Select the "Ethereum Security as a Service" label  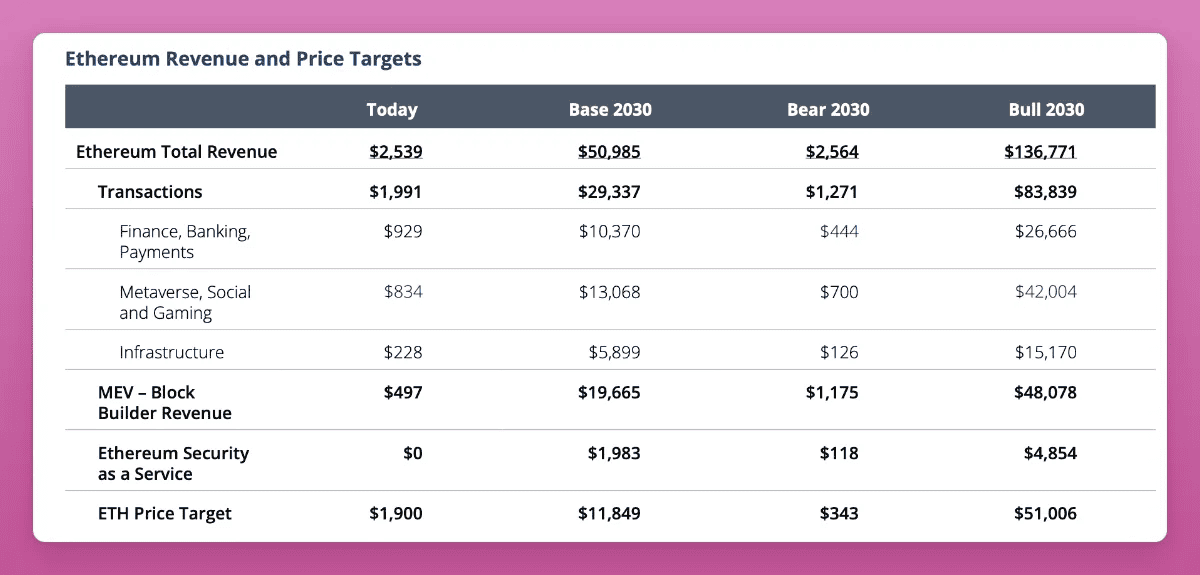point(173,463)
